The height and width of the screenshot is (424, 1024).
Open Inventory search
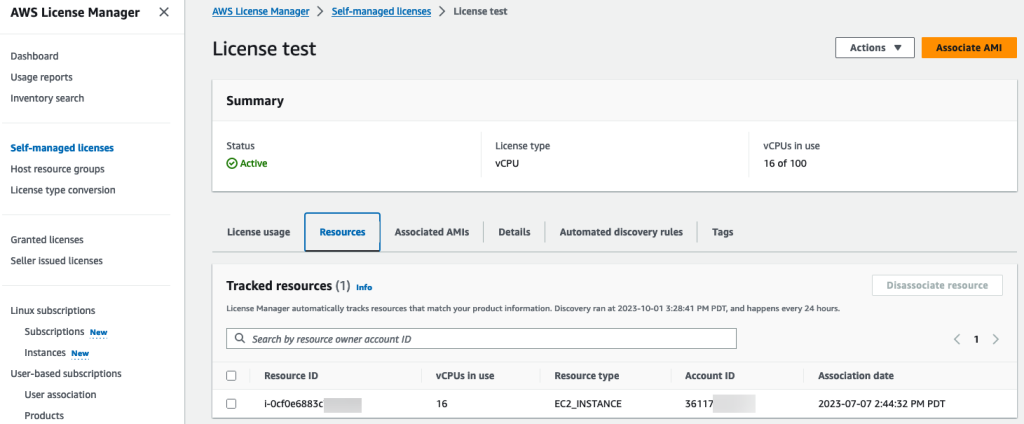[47, 98]
